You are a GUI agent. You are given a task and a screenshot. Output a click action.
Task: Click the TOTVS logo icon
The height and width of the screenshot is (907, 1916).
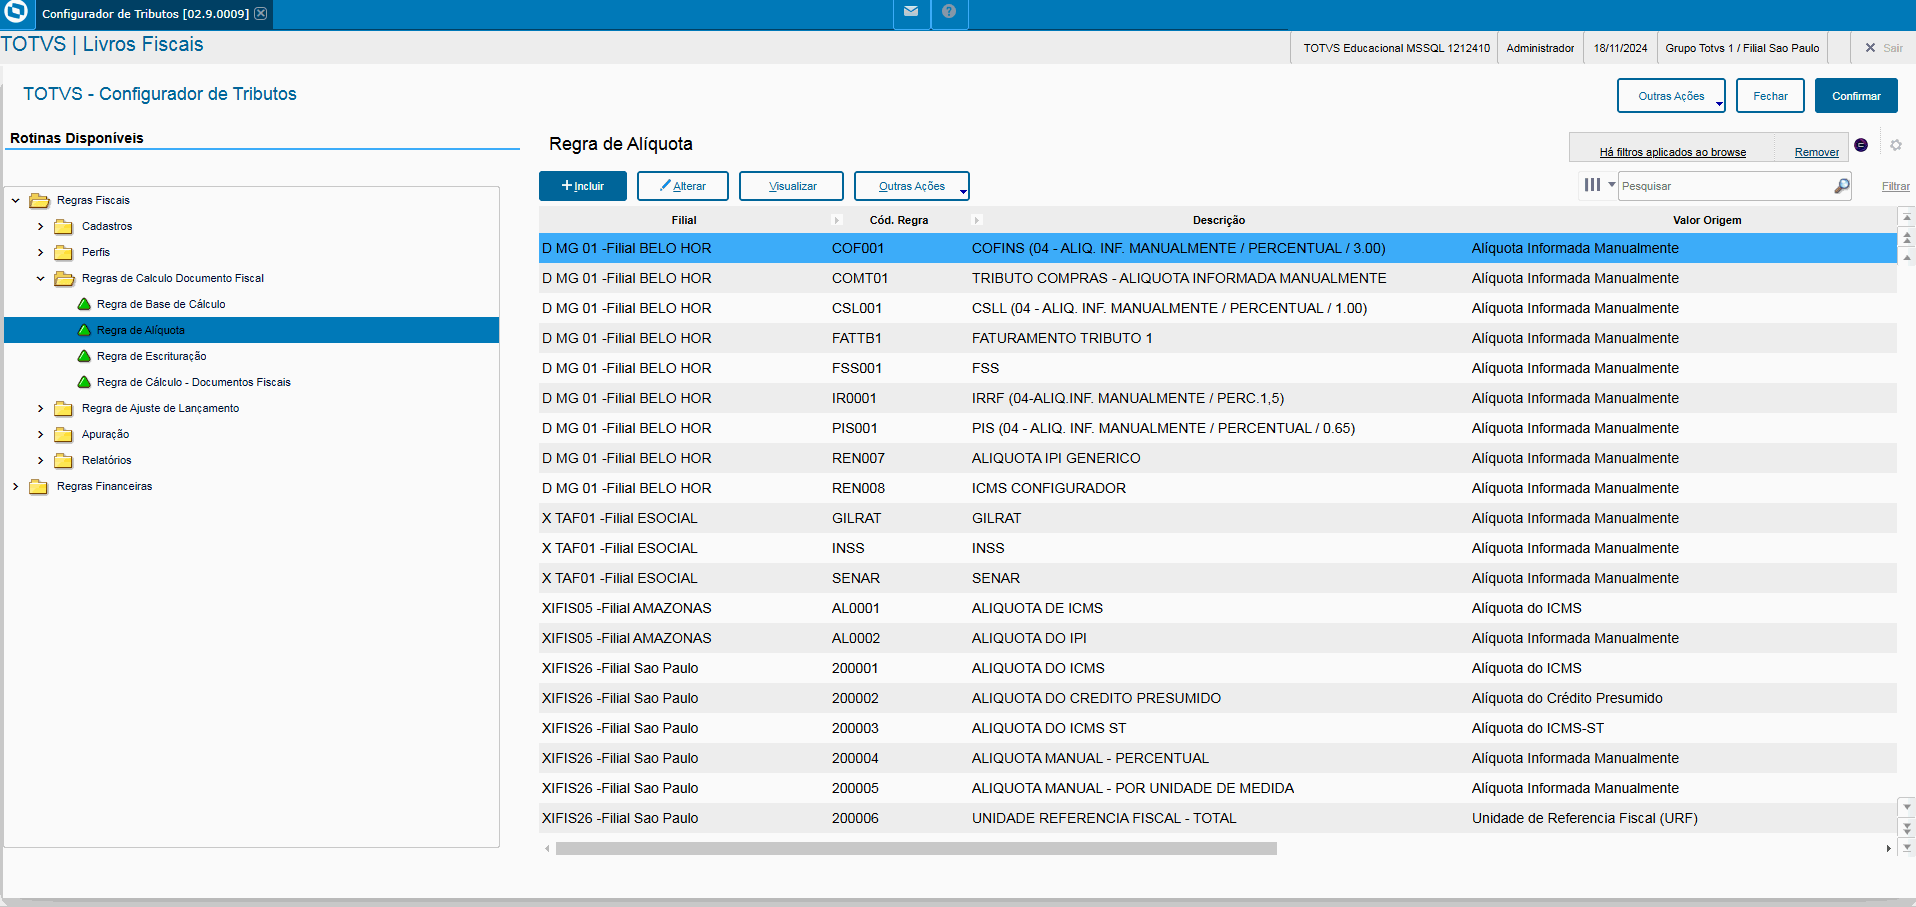tap(16, 12)
